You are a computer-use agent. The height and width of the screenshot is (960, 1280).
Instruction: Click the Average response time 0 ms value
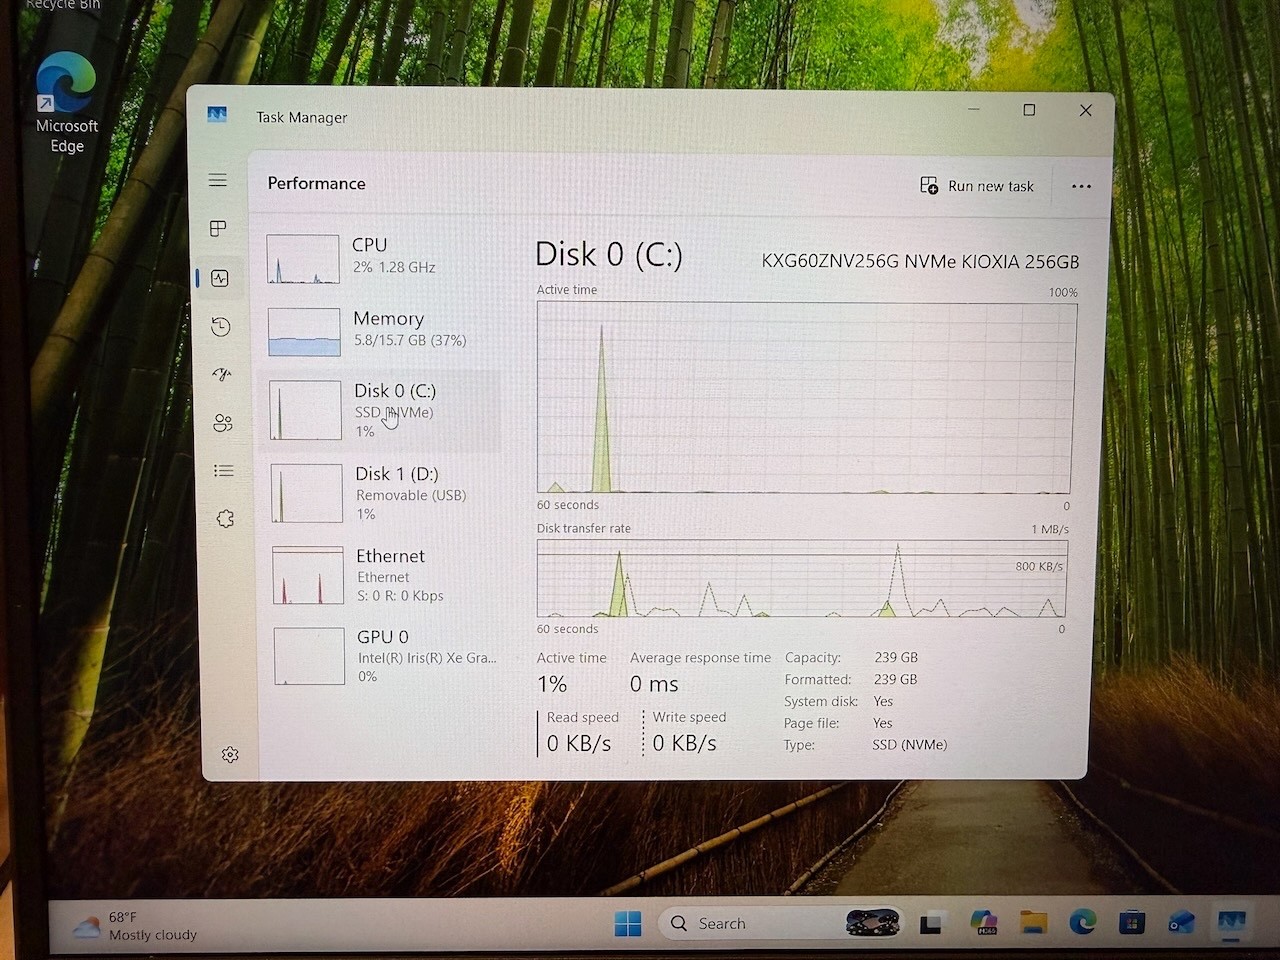[x=654, y=684]
